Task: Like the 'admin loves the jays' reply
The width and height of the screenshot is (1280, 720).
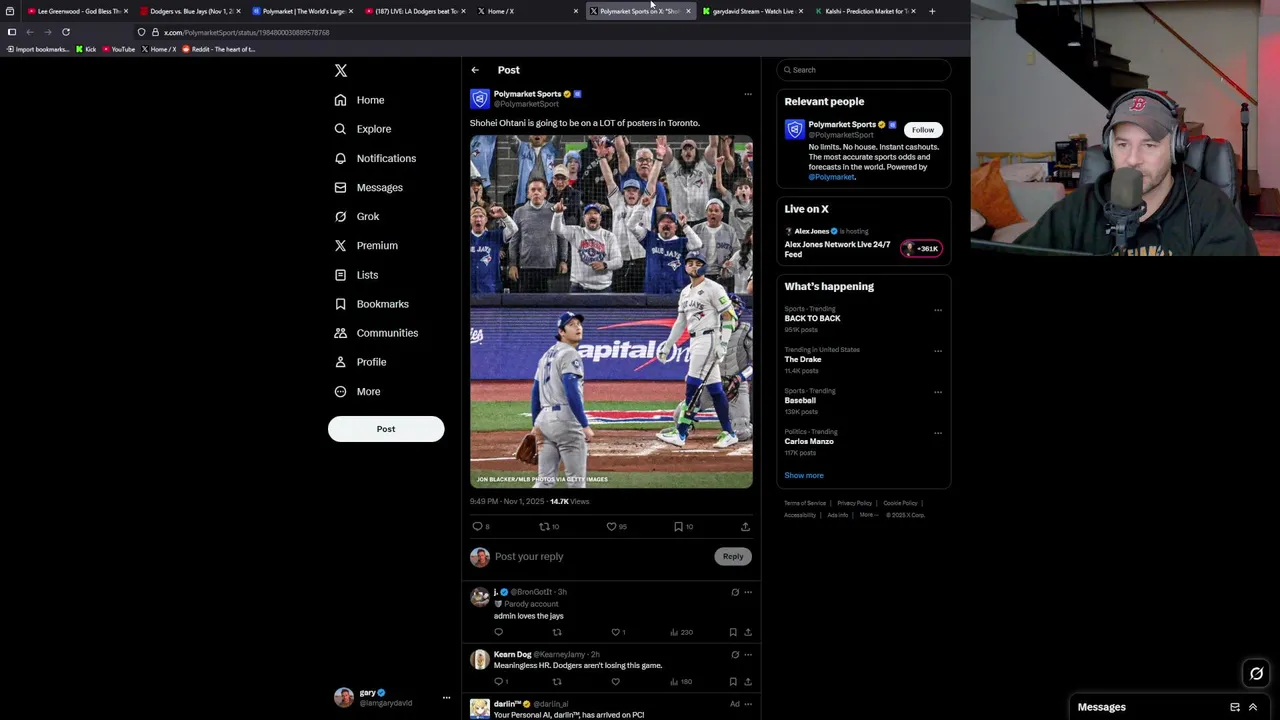Action: point(615,632)
